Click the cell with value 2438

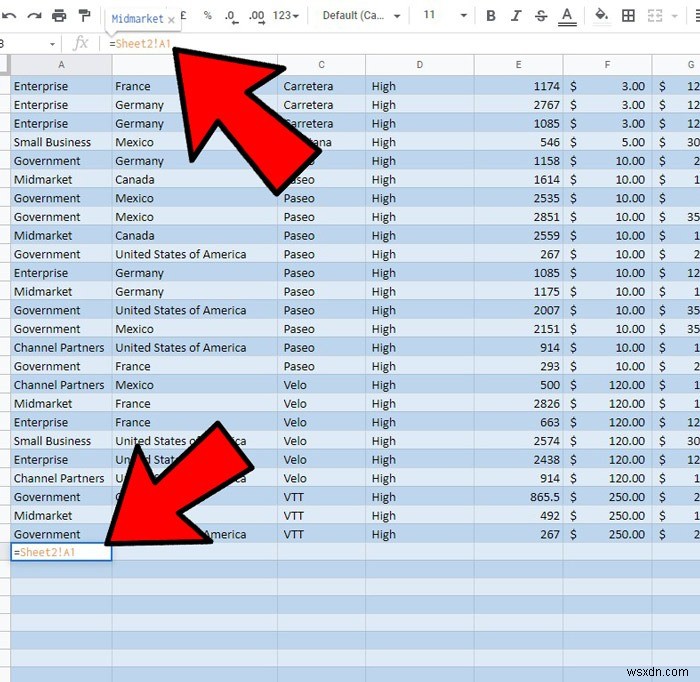point(518,460)
